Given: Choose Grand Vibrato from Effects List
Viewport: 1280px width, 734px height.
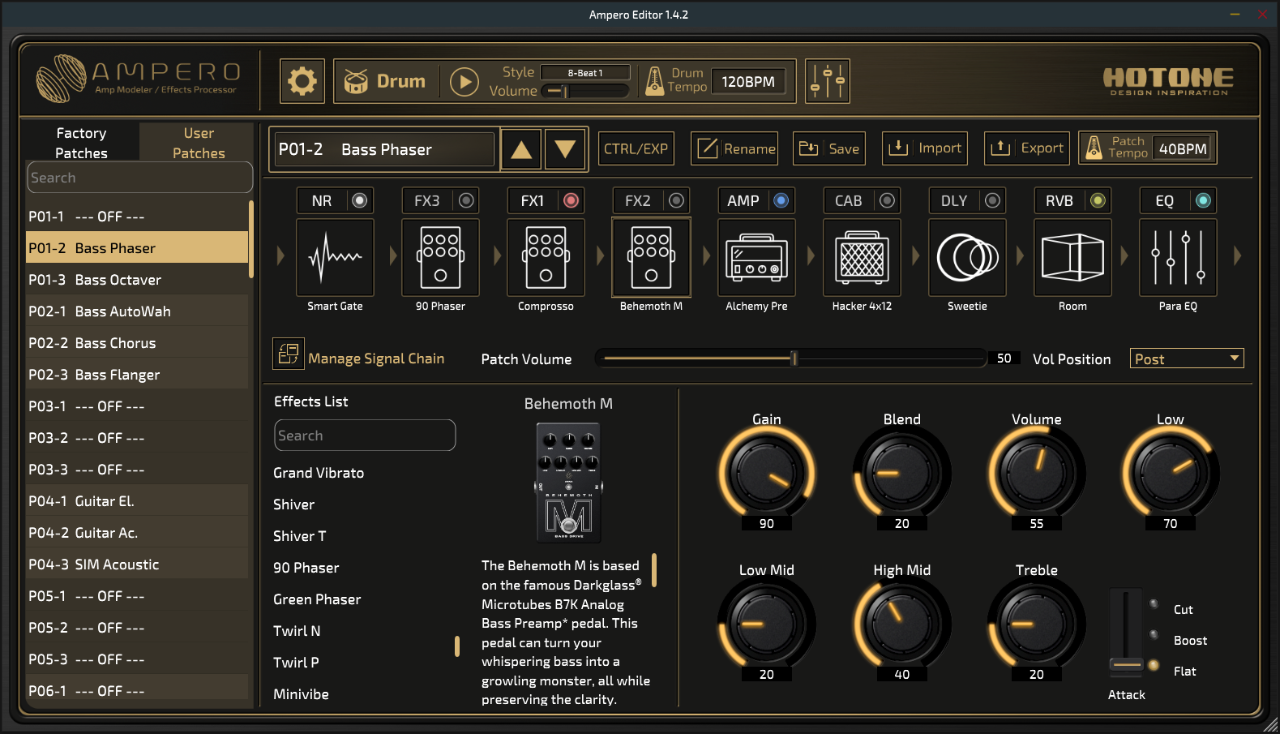Looking at the screenshot, I should click(x=319, y=473).
